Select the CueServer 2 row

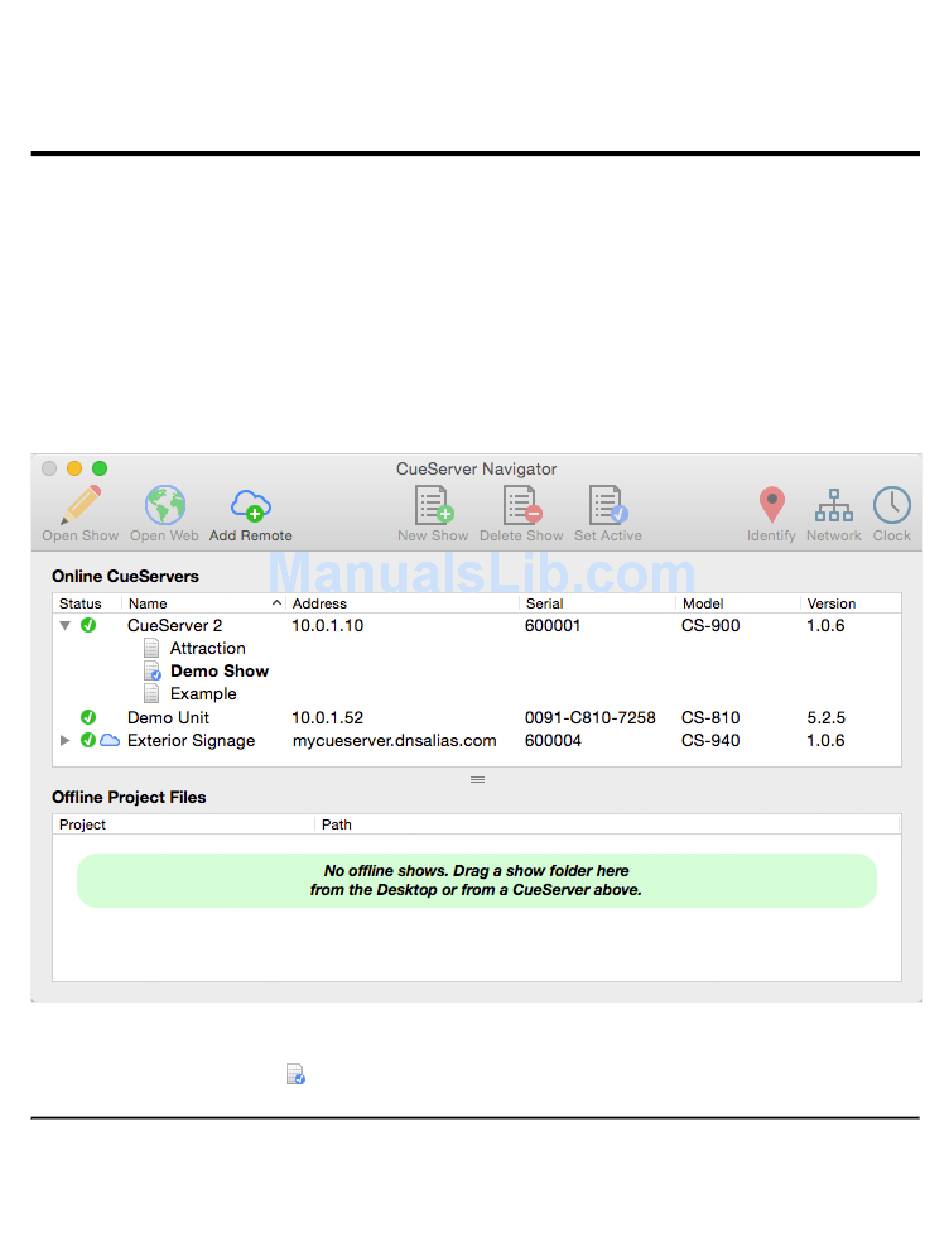477,626
